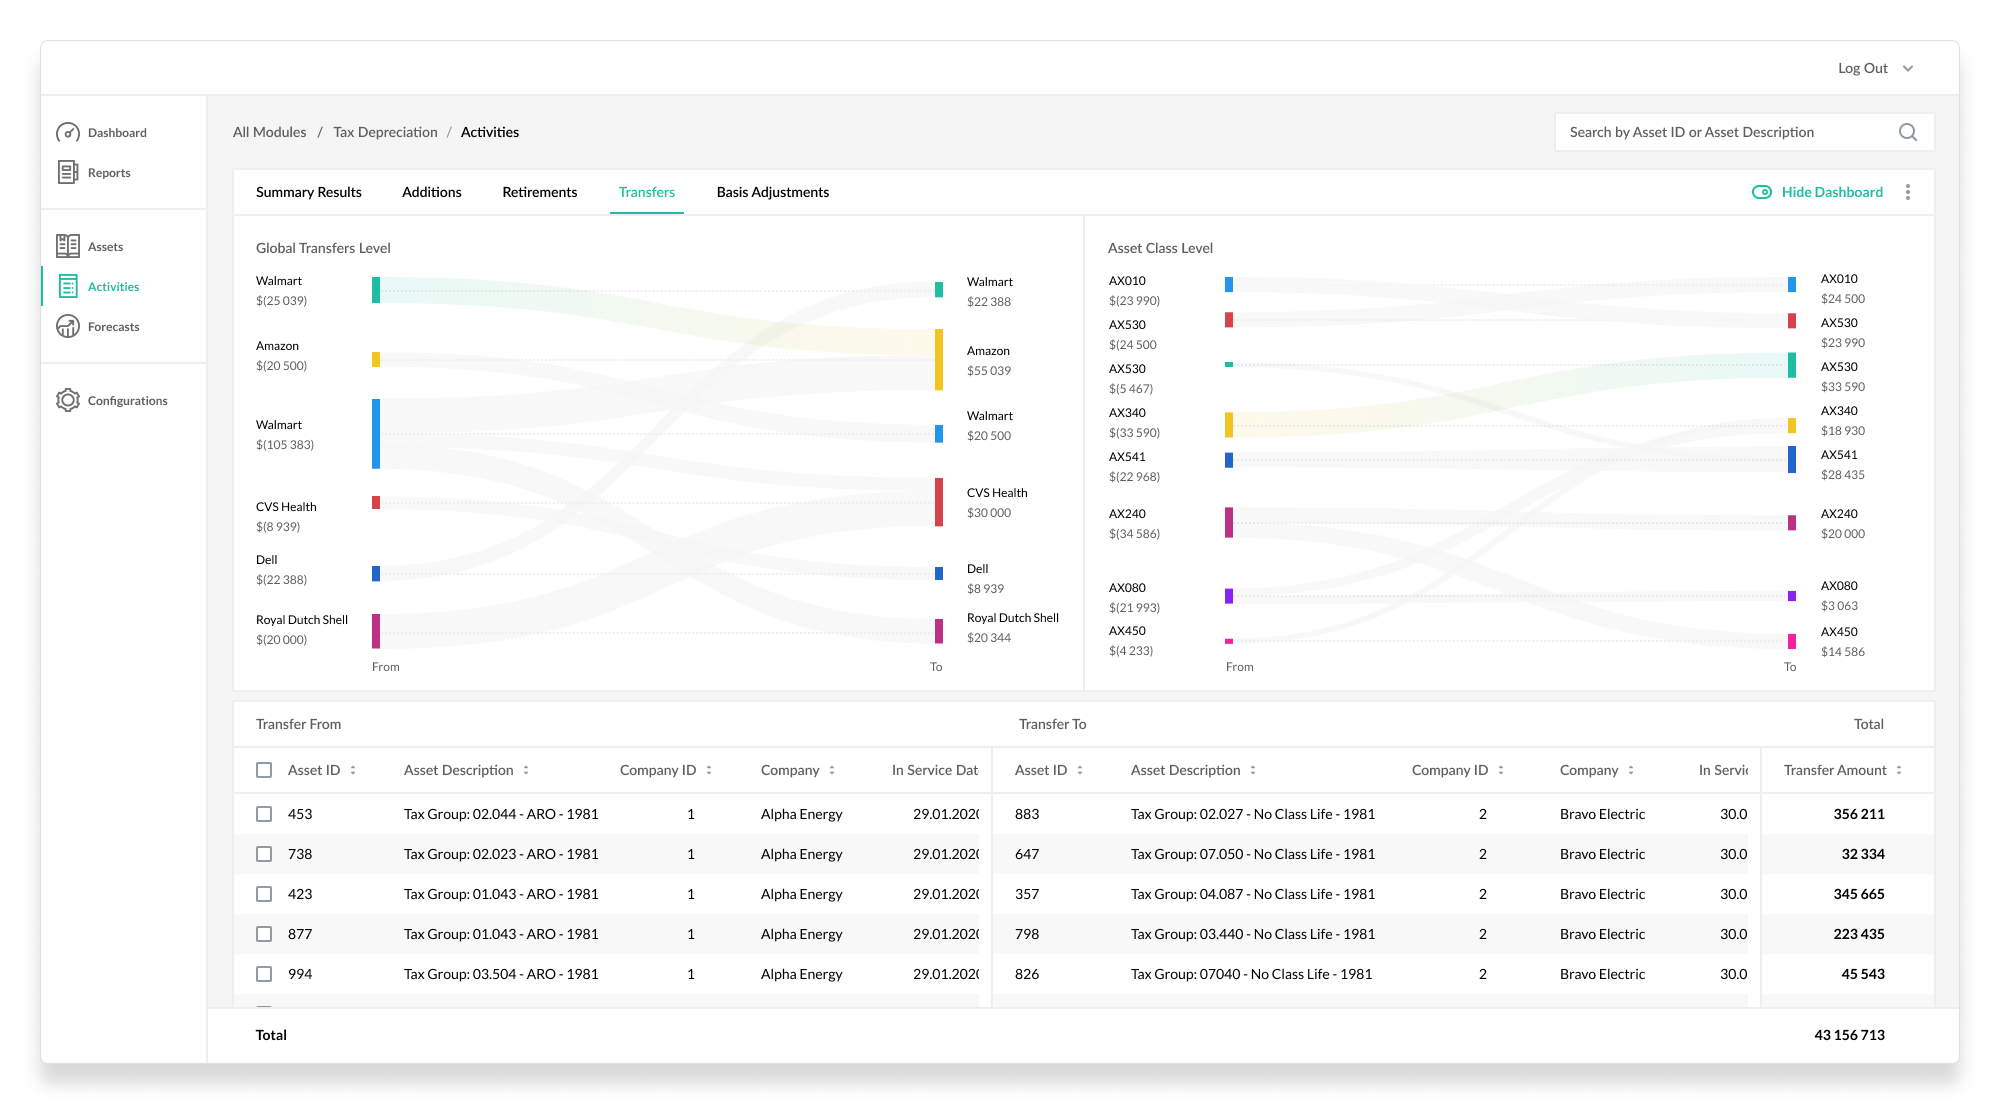Click the Reports document icon
This screenshot has height=1104, width=2000.
click(68, 173)
